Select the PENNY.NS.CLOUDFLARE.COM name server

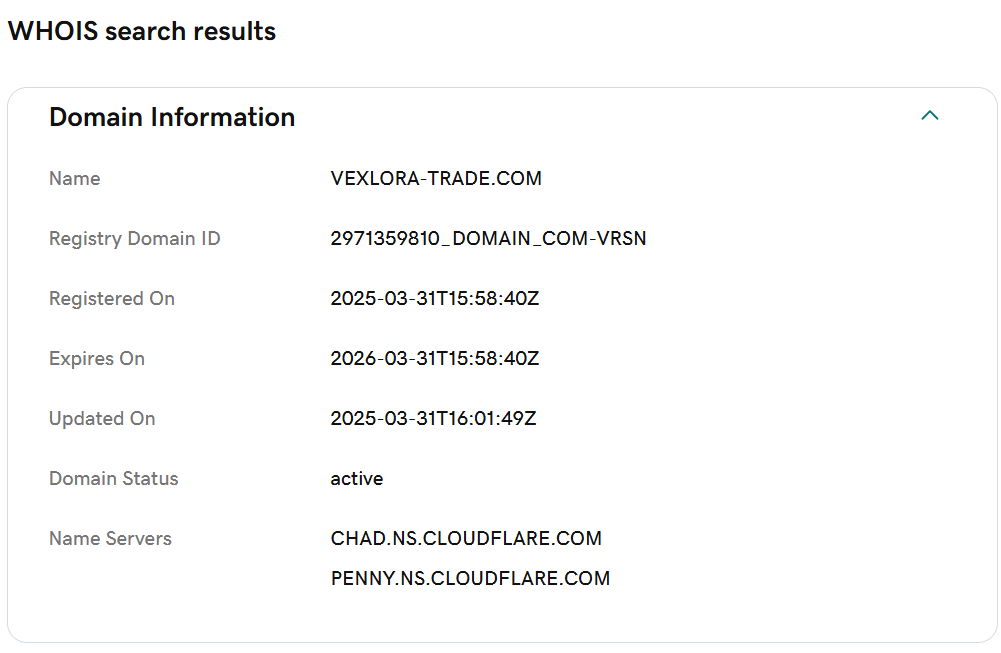coord(470,579)
